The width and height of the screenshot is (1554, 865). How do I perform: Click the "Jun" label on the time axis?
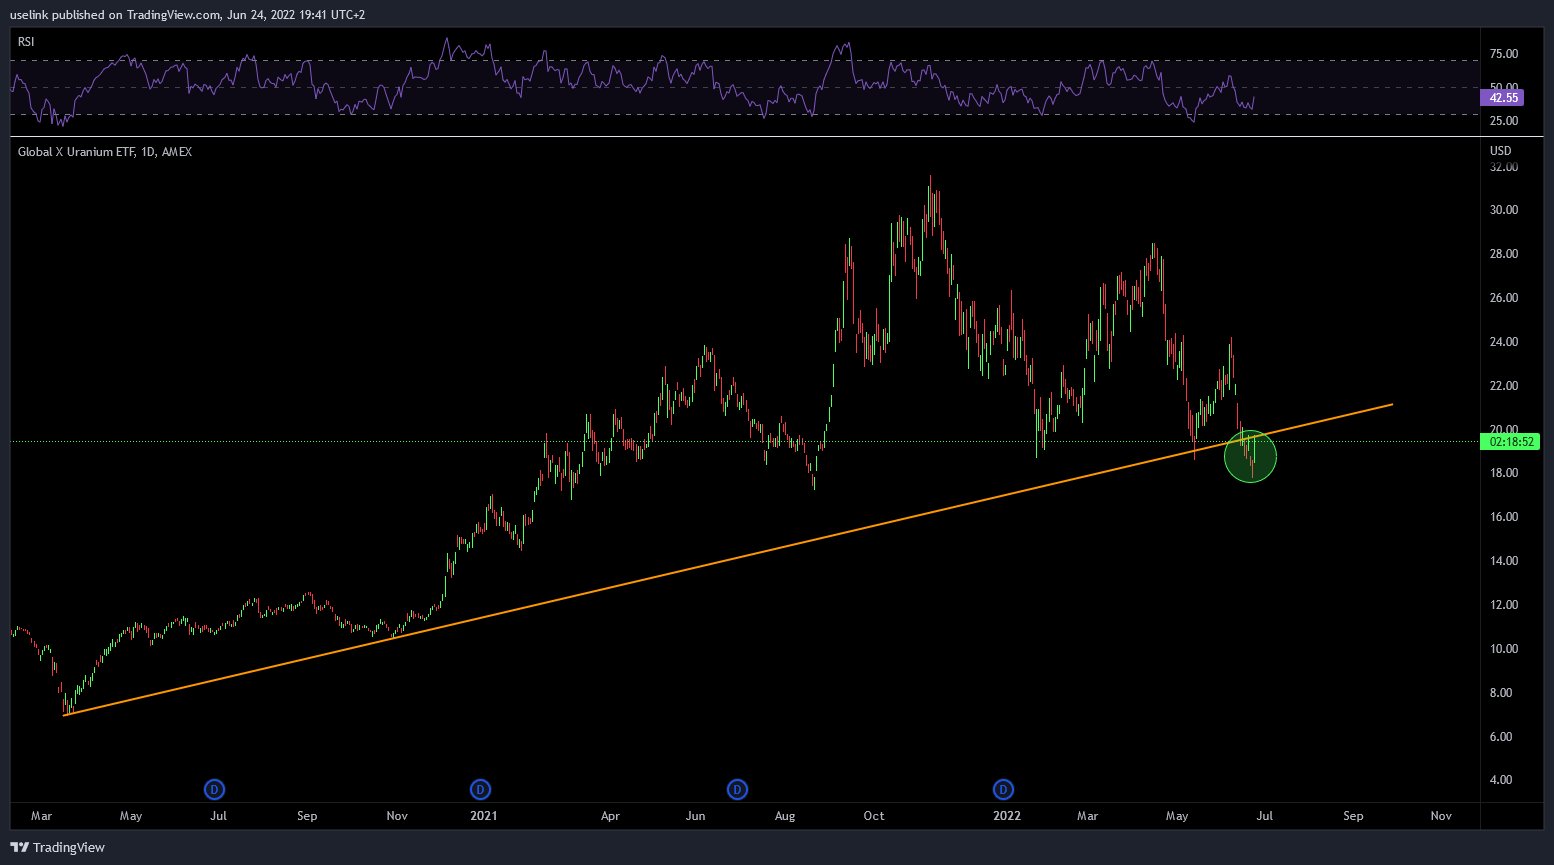pyautogui.click(x=696, y=816)
